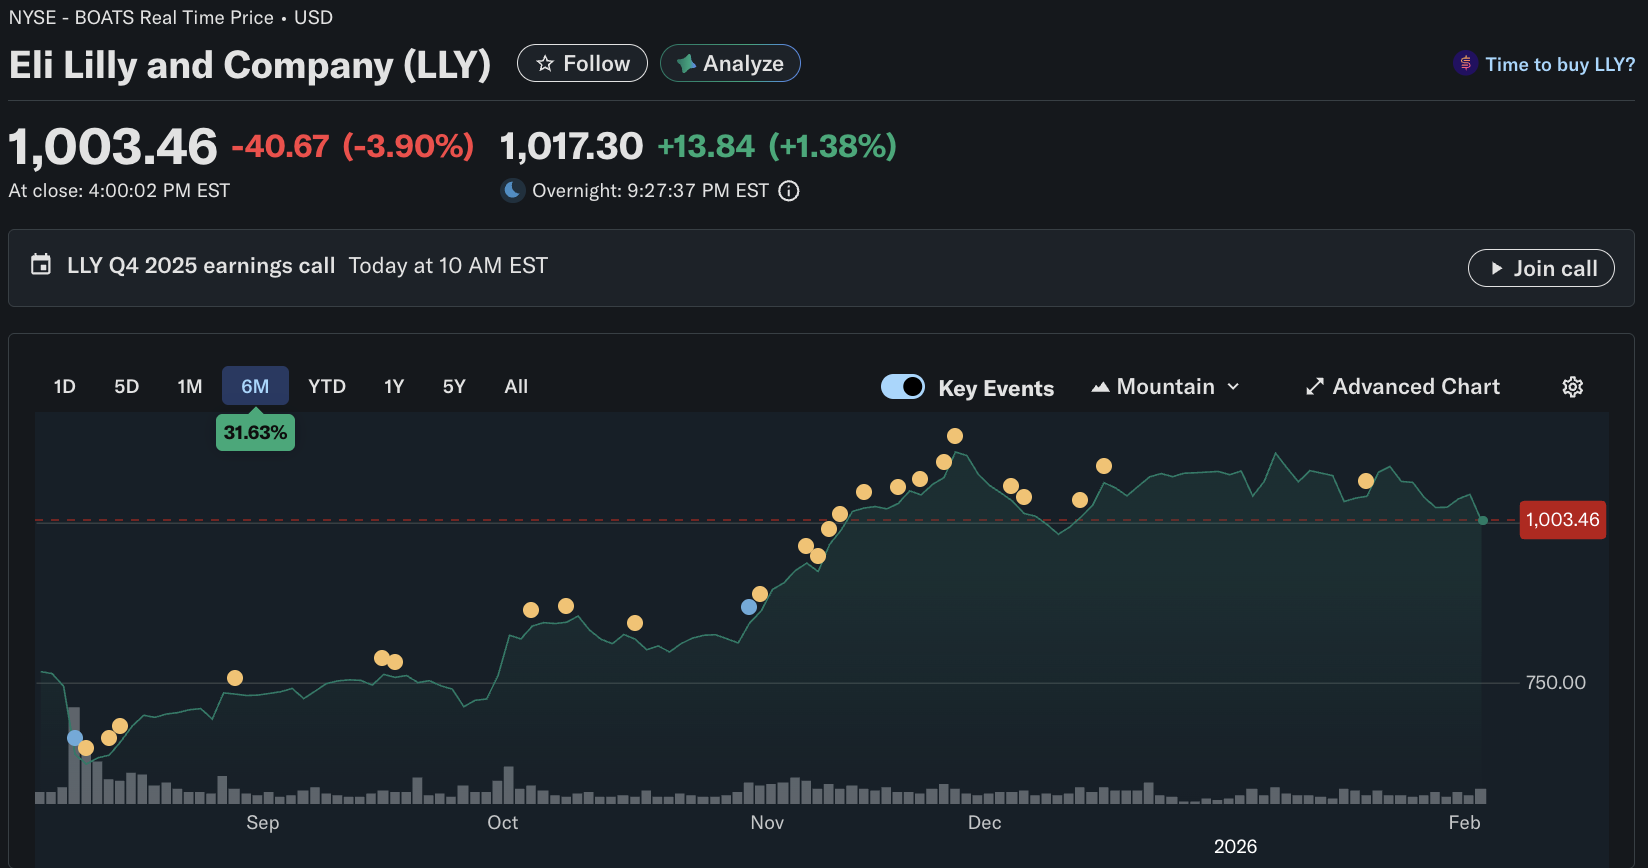The height and width of the screenshot is (868, 1648).
Task: Click the blue event marker near November
Action: pos(749,607)
